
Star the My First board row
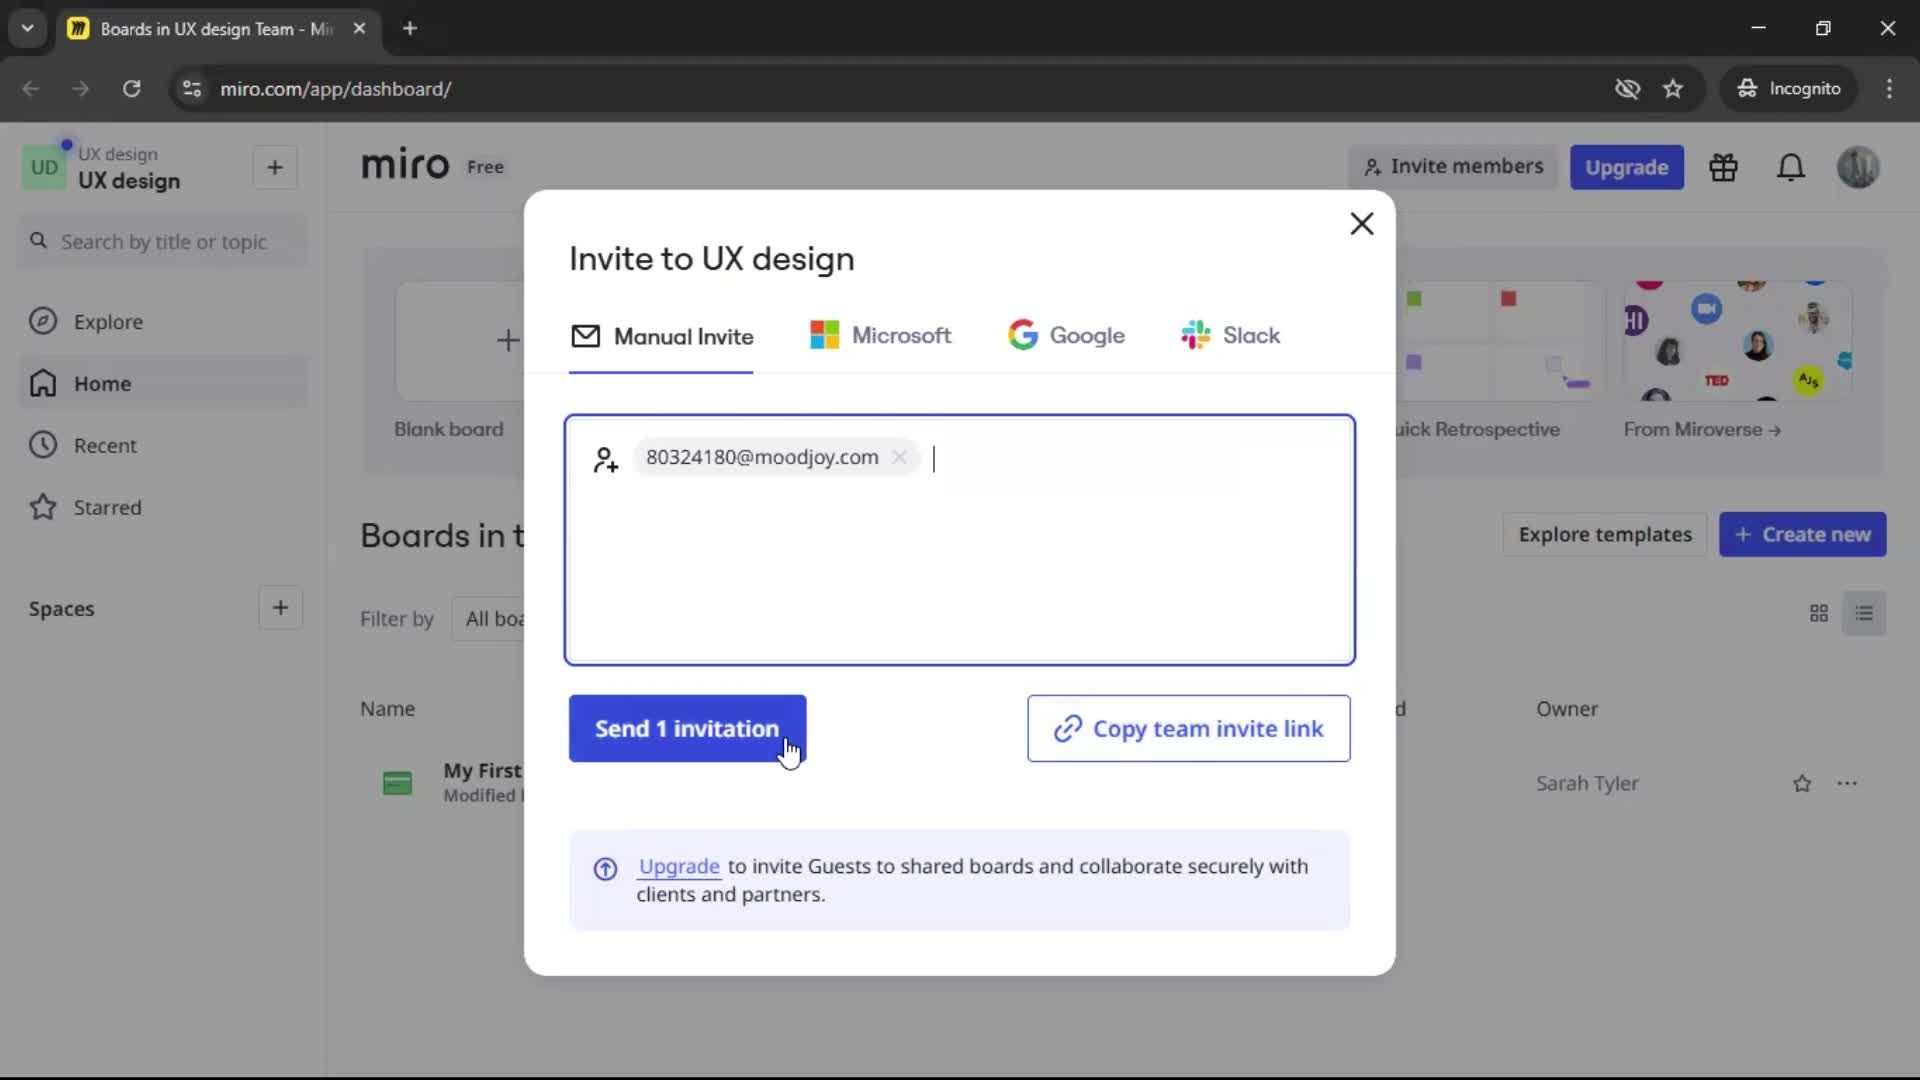coord(1802,784)
